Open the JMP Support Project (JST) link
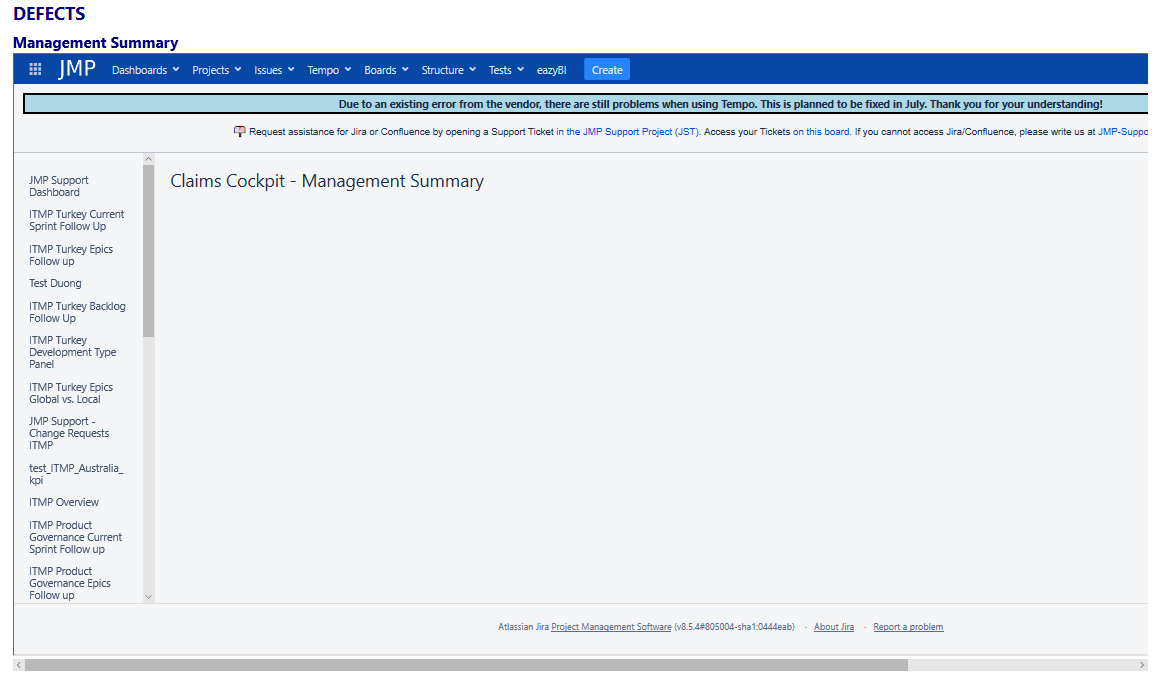Screen dimensions: 1165x685 coord(628,132)
